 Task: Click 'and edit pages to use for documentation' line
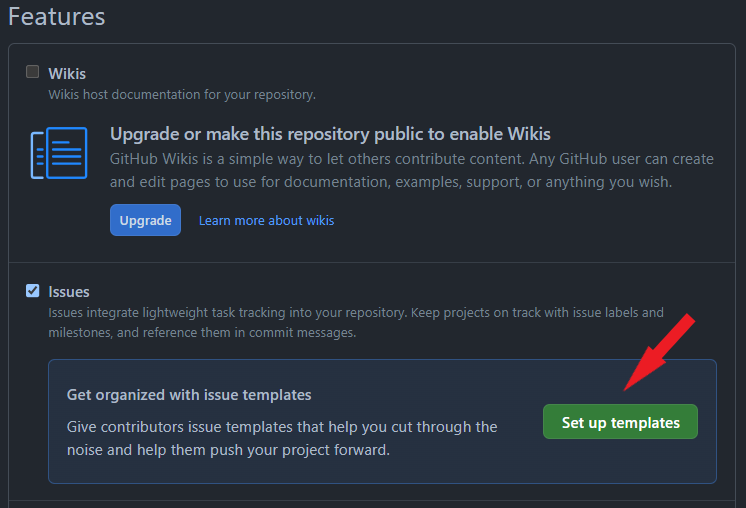click(x=390, y=182)
